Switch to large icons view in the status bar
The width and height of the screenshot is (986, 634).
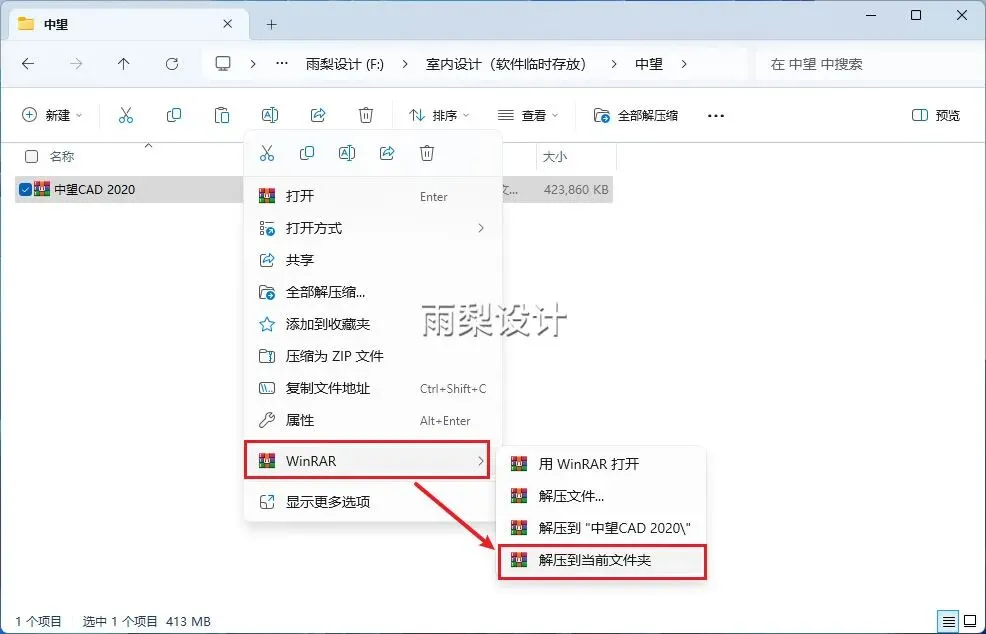tap(970, 621)
